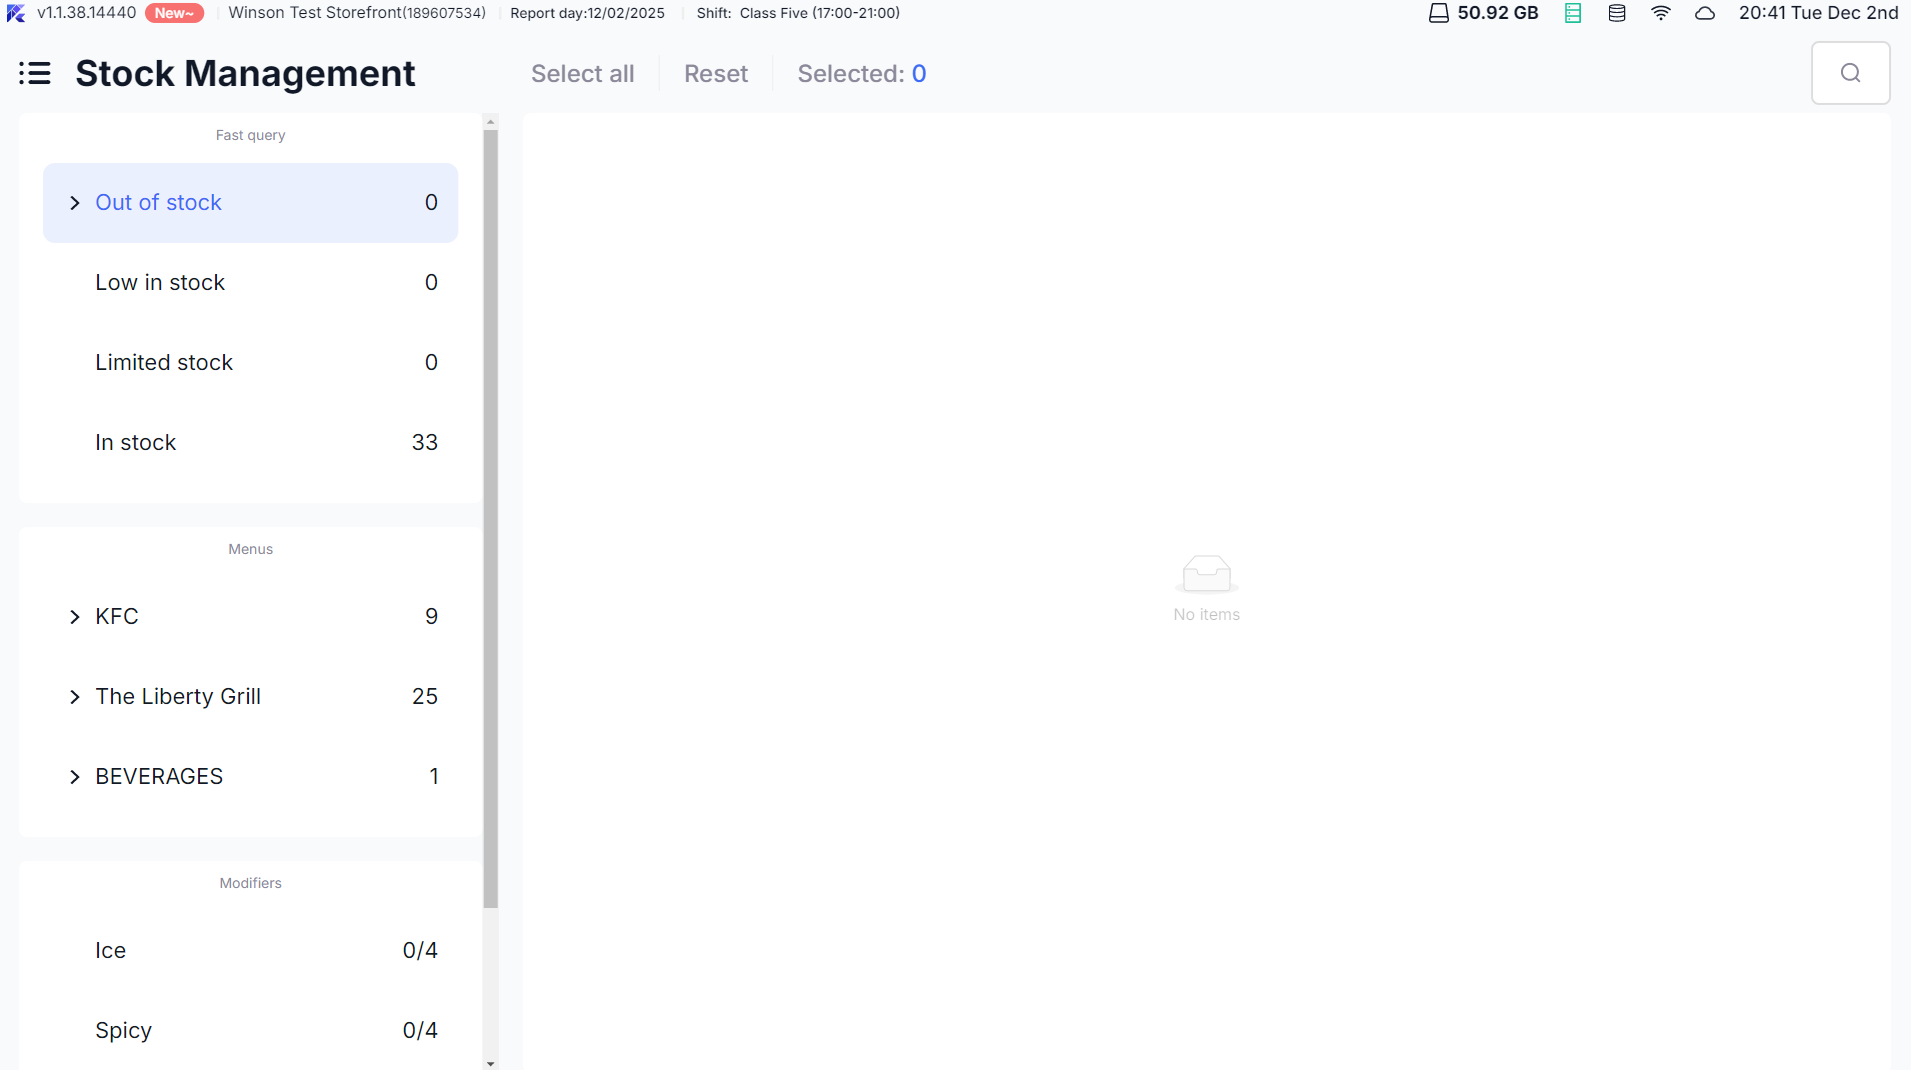Viewport: 1911px width, 1070px height.
Task: Click the app logo icon in the status bar
Action: click(x=16, y=13)
